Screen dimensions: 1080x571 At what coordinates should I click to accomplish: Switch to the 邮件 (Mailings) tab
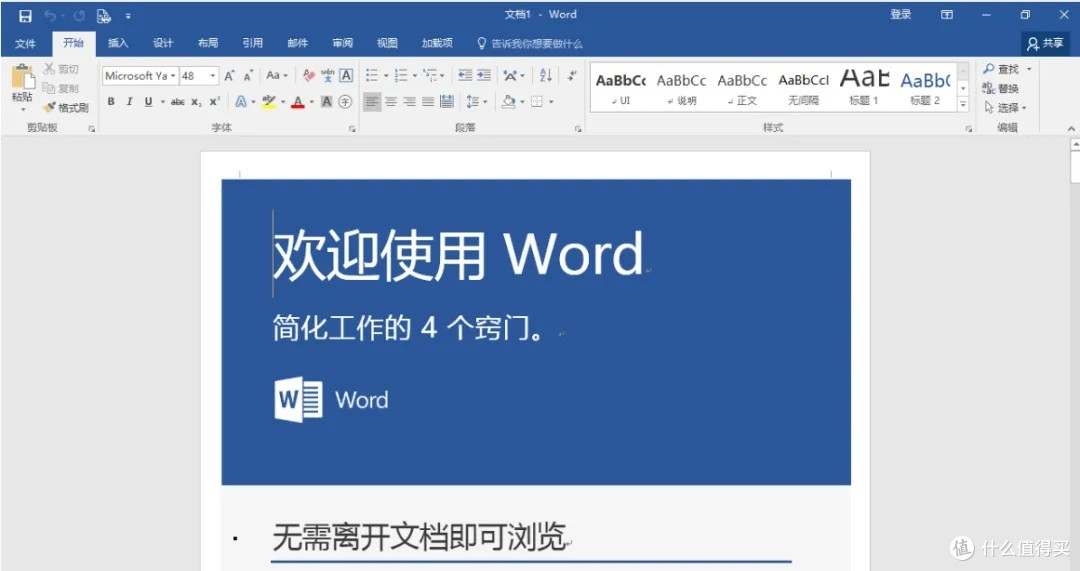click(298, 43)
